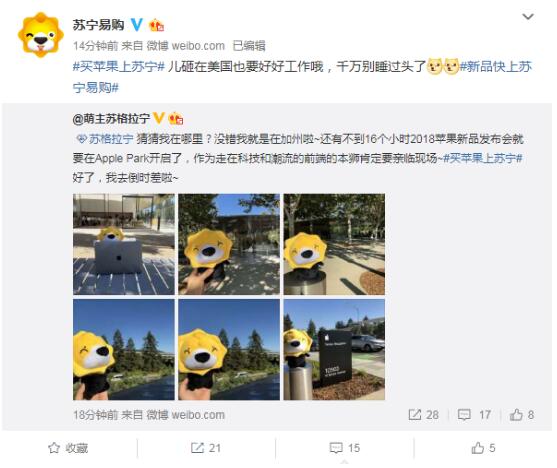The width and height of the screenshot is (557, 468).
Task: Open the lion toy held in hand photo
Action: pos(229,244)
